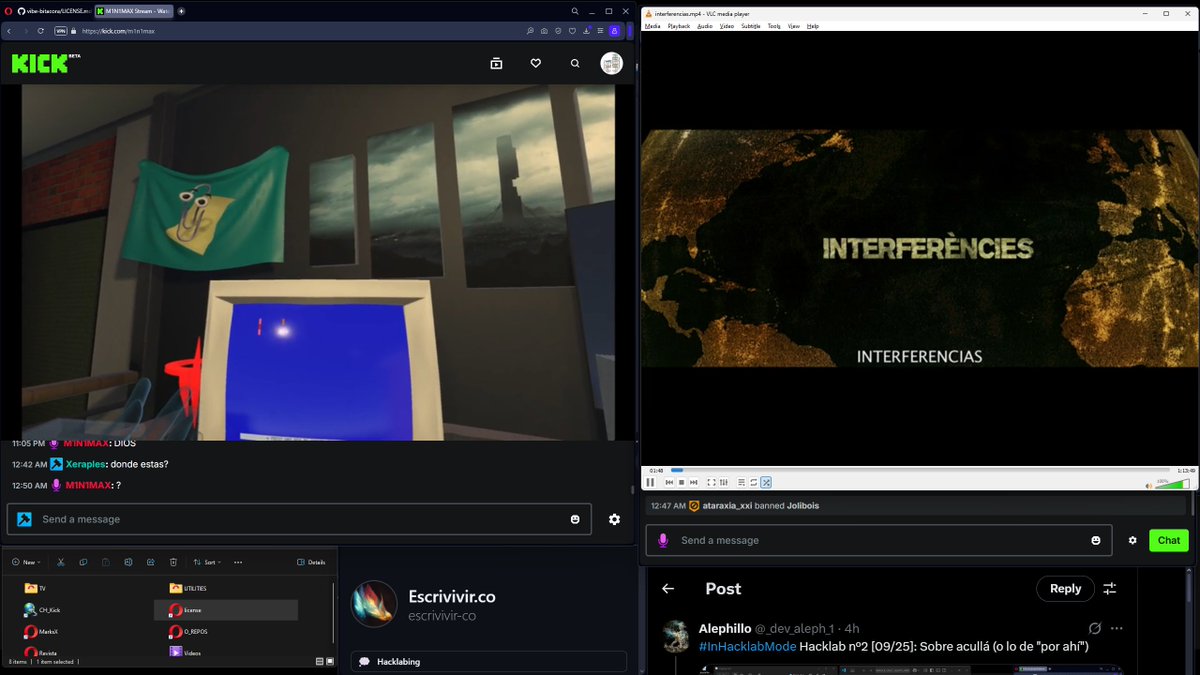Open VLC Video menu

(727, 26)
